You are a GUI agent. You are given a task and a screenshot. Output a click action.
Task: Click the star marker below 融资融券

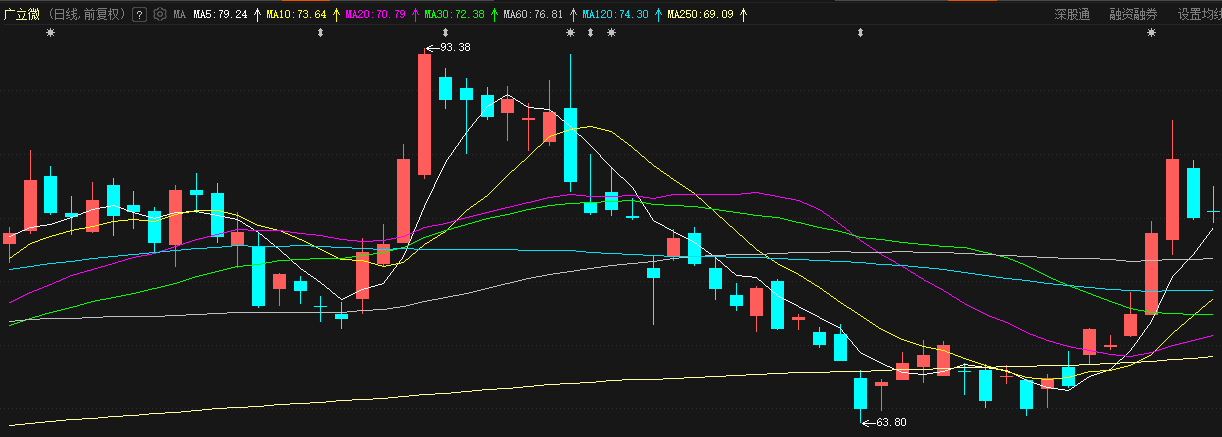click(x=1151, y=33)
